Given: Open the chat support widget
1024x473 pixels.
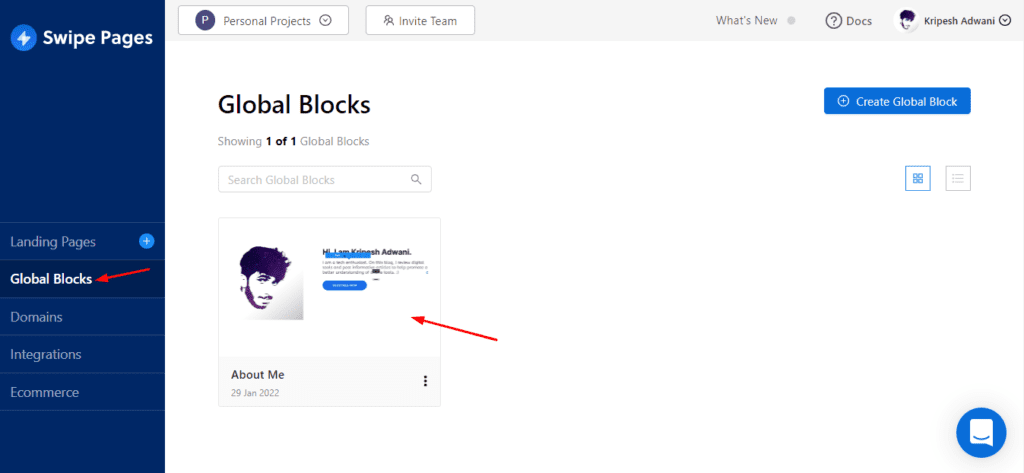Looking at the screenshot, I should pos(980,432).
